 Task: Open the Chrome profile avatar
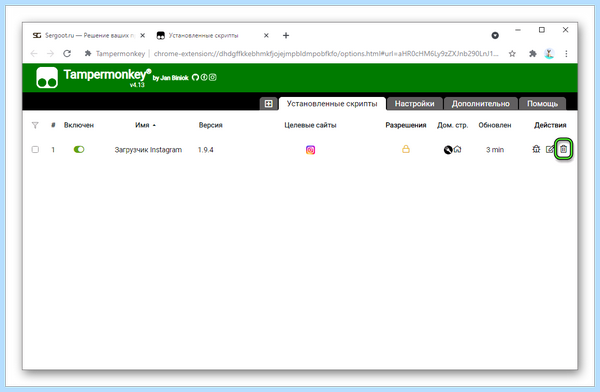(x=549, y=54)
